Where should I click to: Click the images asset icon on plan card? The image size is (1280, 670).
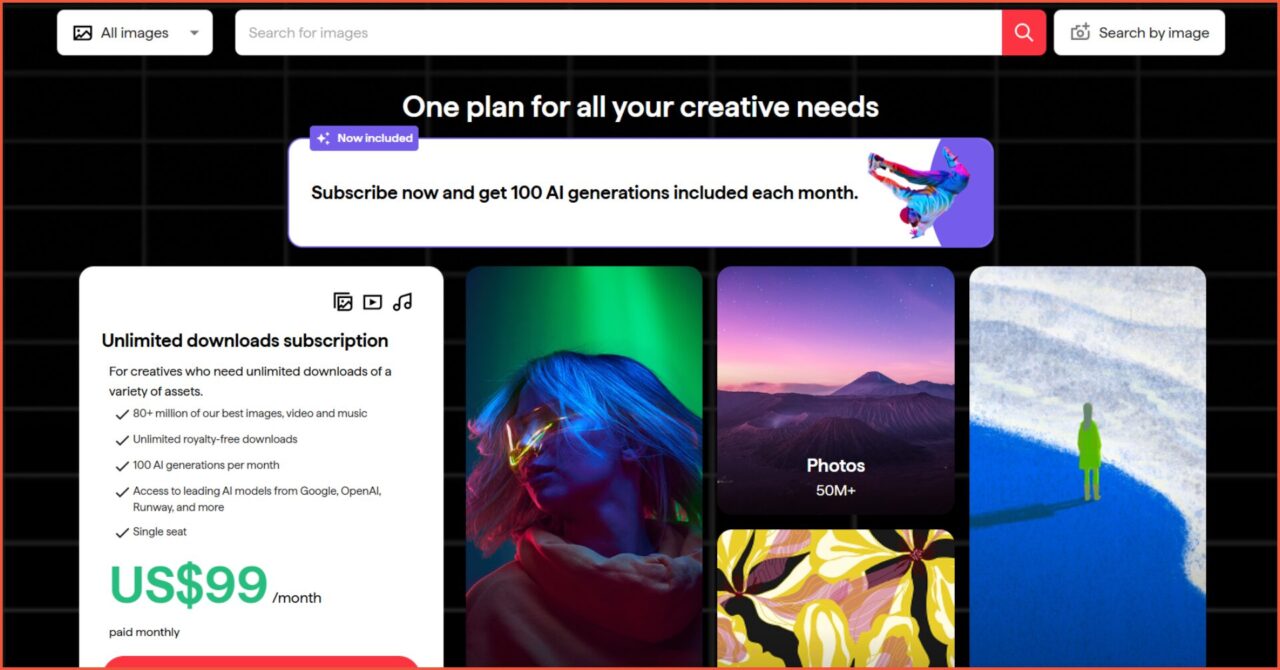[343, 302]
